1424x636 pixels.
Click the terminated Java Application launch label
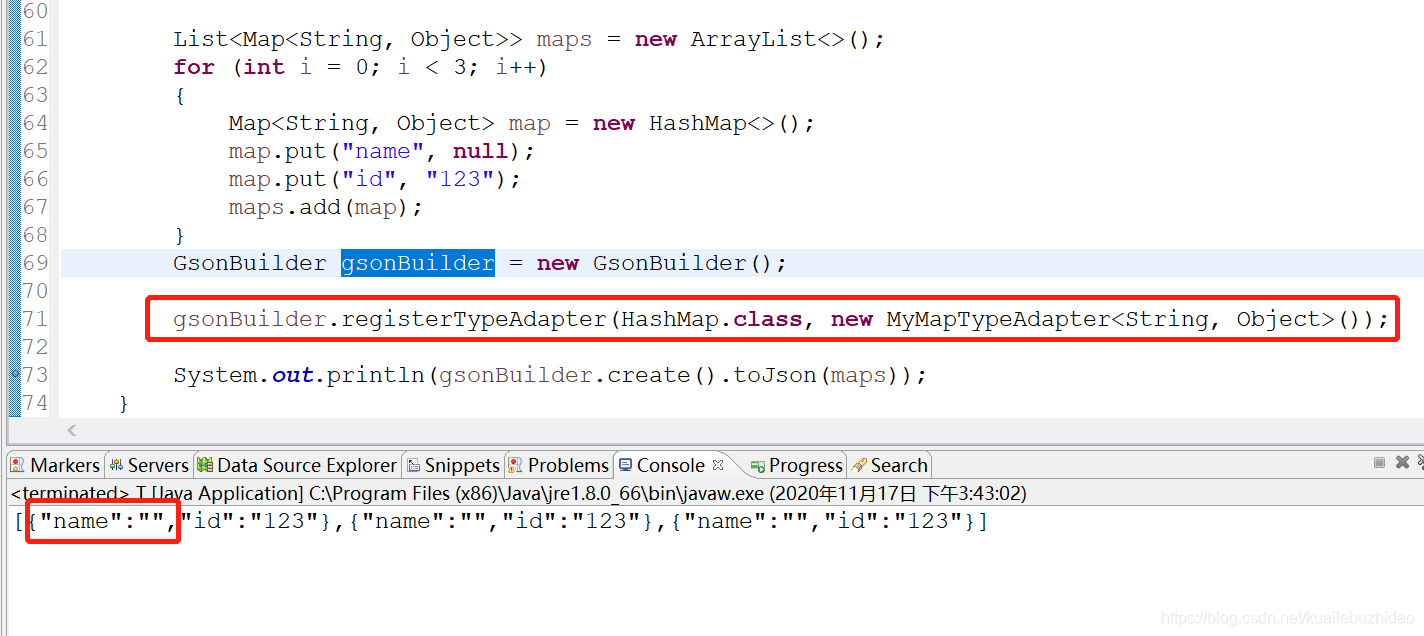coord(157,493)
